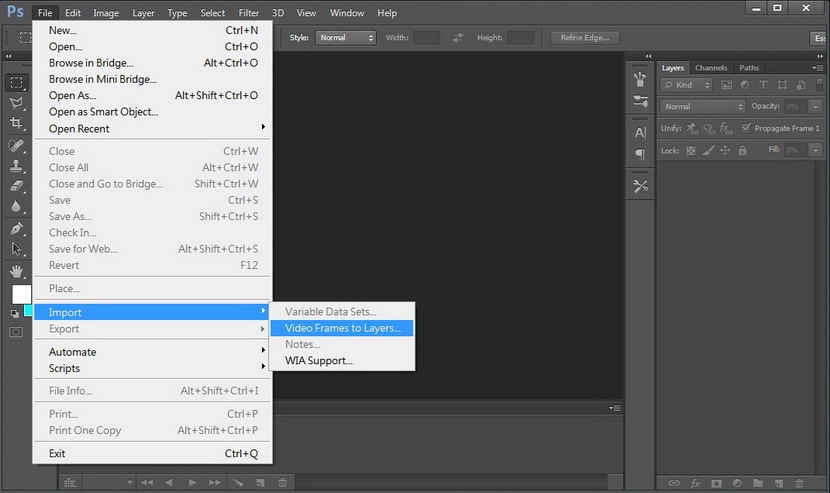Viewport: 830px width, 493px height.
Task: Select the Hand tool
Action: click(x=16, y=271)
